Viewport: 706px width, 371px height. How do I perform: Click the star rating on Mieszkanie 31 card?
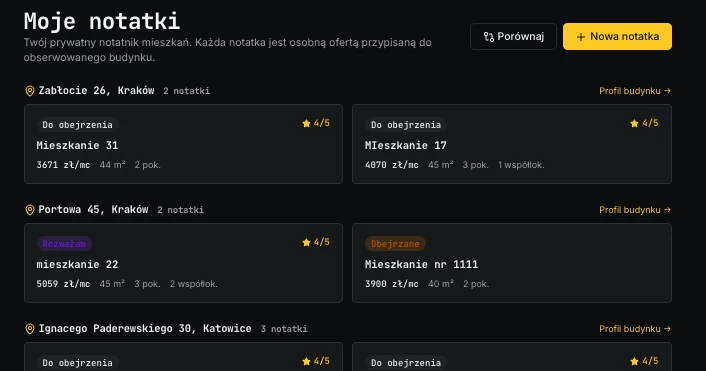[316, 123]
